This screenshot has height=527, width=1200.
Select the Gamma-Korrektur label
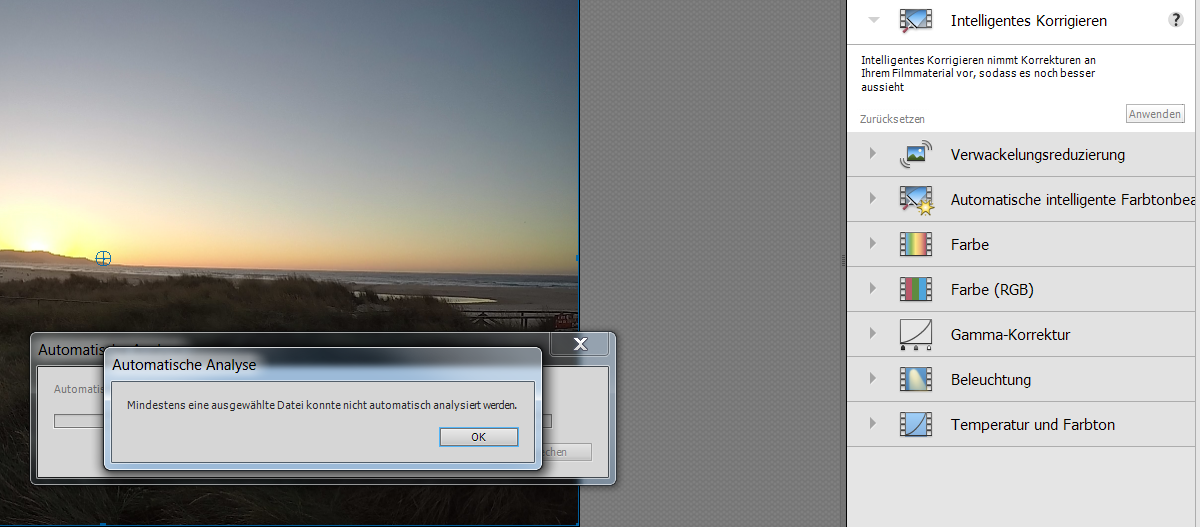coord(1010,334)
